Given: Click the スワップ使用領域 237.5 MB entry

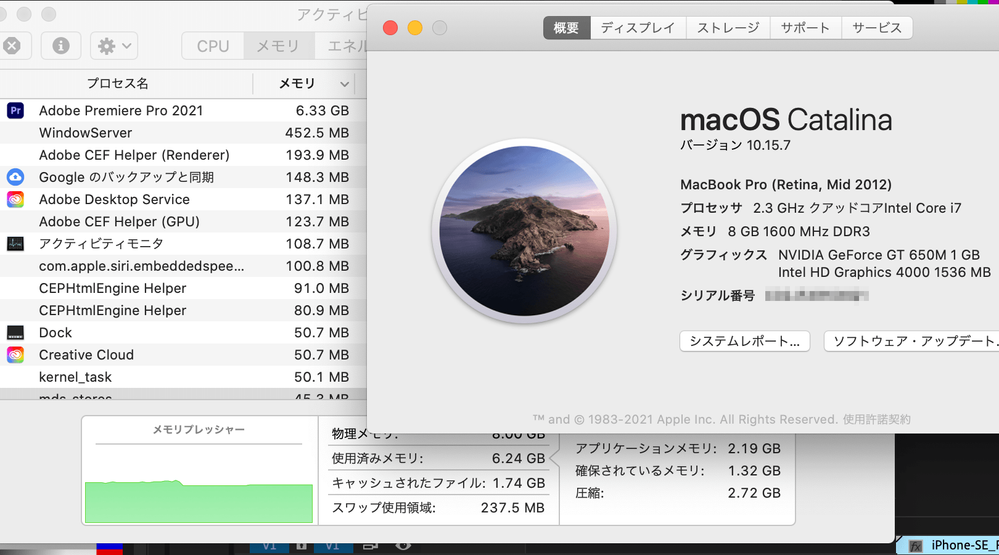Looking at the screenshot, I should coord(438,508).
